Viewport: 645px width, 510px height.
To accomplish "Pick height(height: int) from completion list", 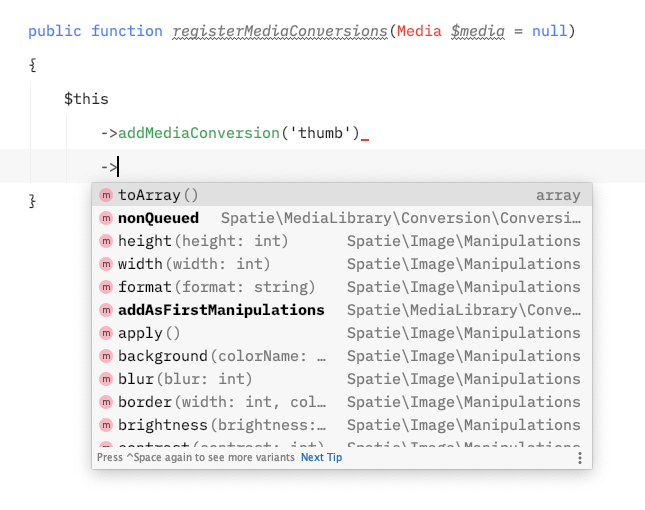I will [342, 241].
